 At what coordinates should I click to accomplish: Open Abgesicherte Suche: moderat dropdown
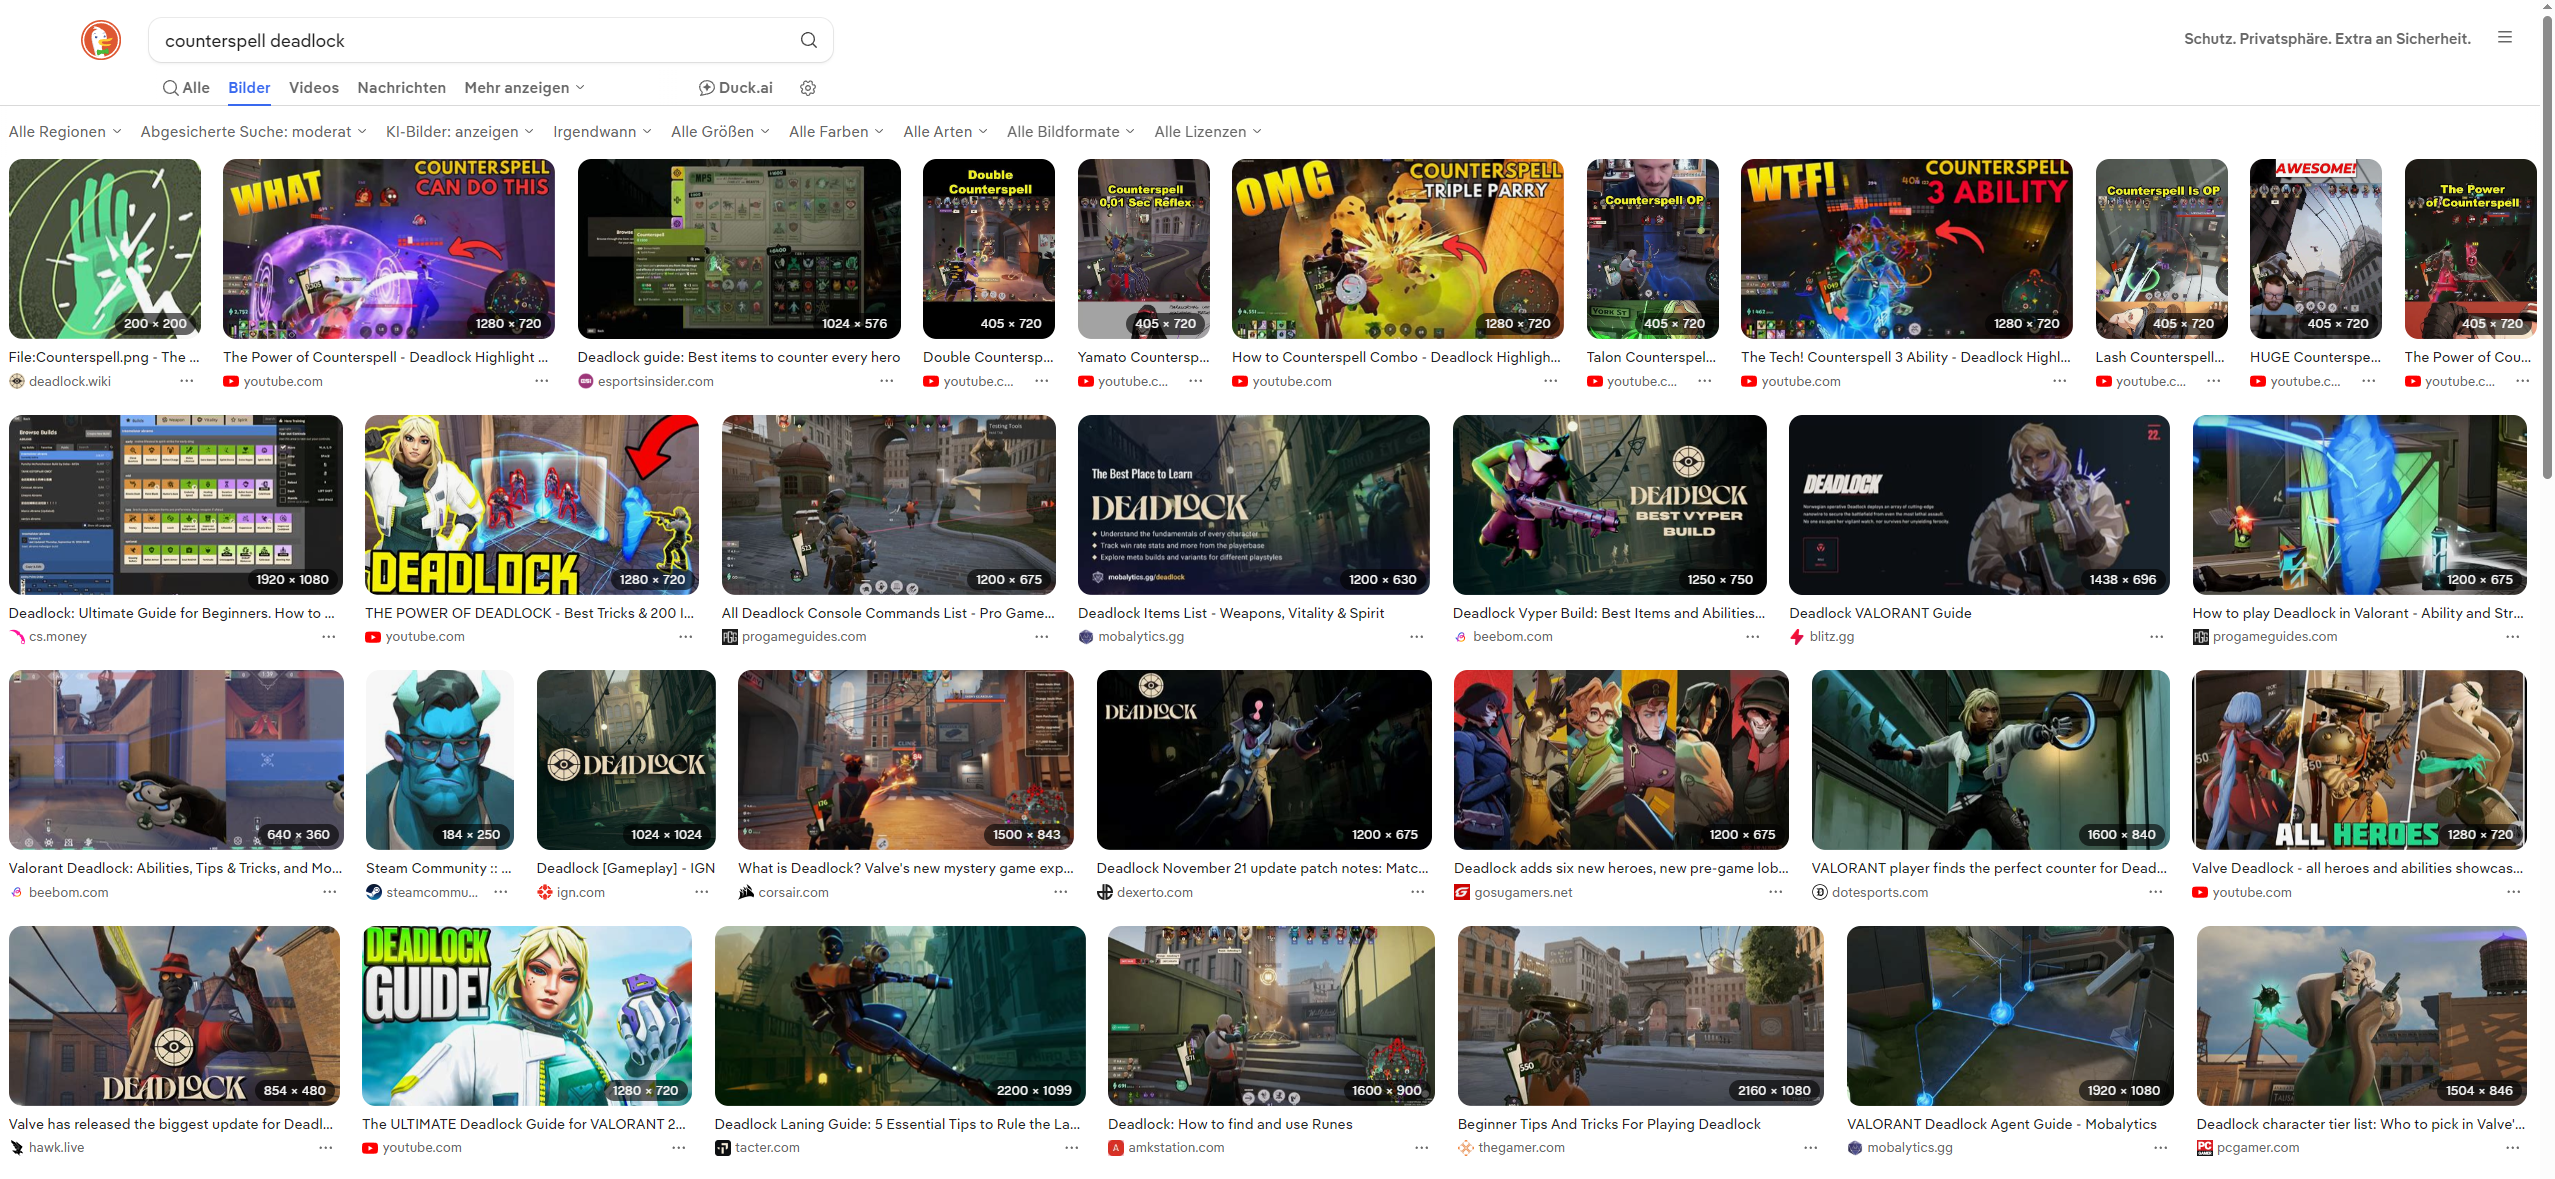253,132
